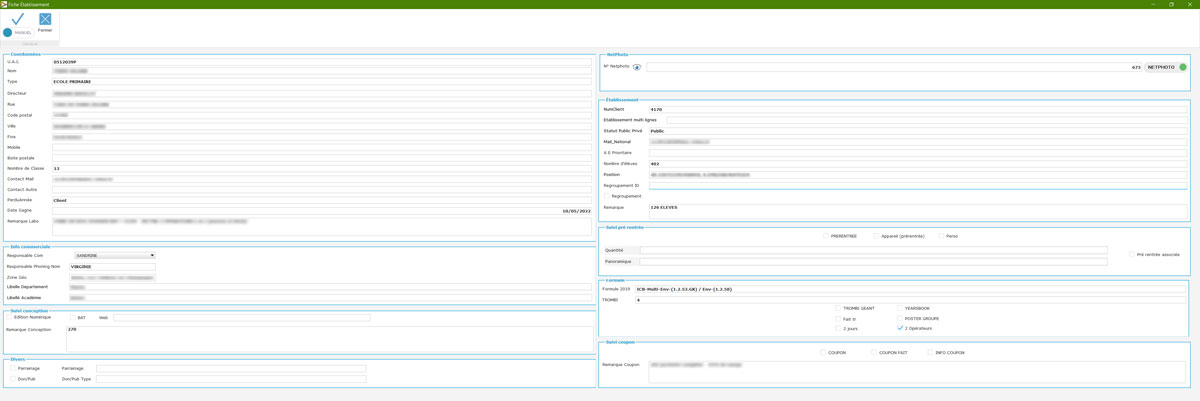Click the Don/Pub Type field
The height and width of the screenshot is (401, 1200).
coord(231,379)
